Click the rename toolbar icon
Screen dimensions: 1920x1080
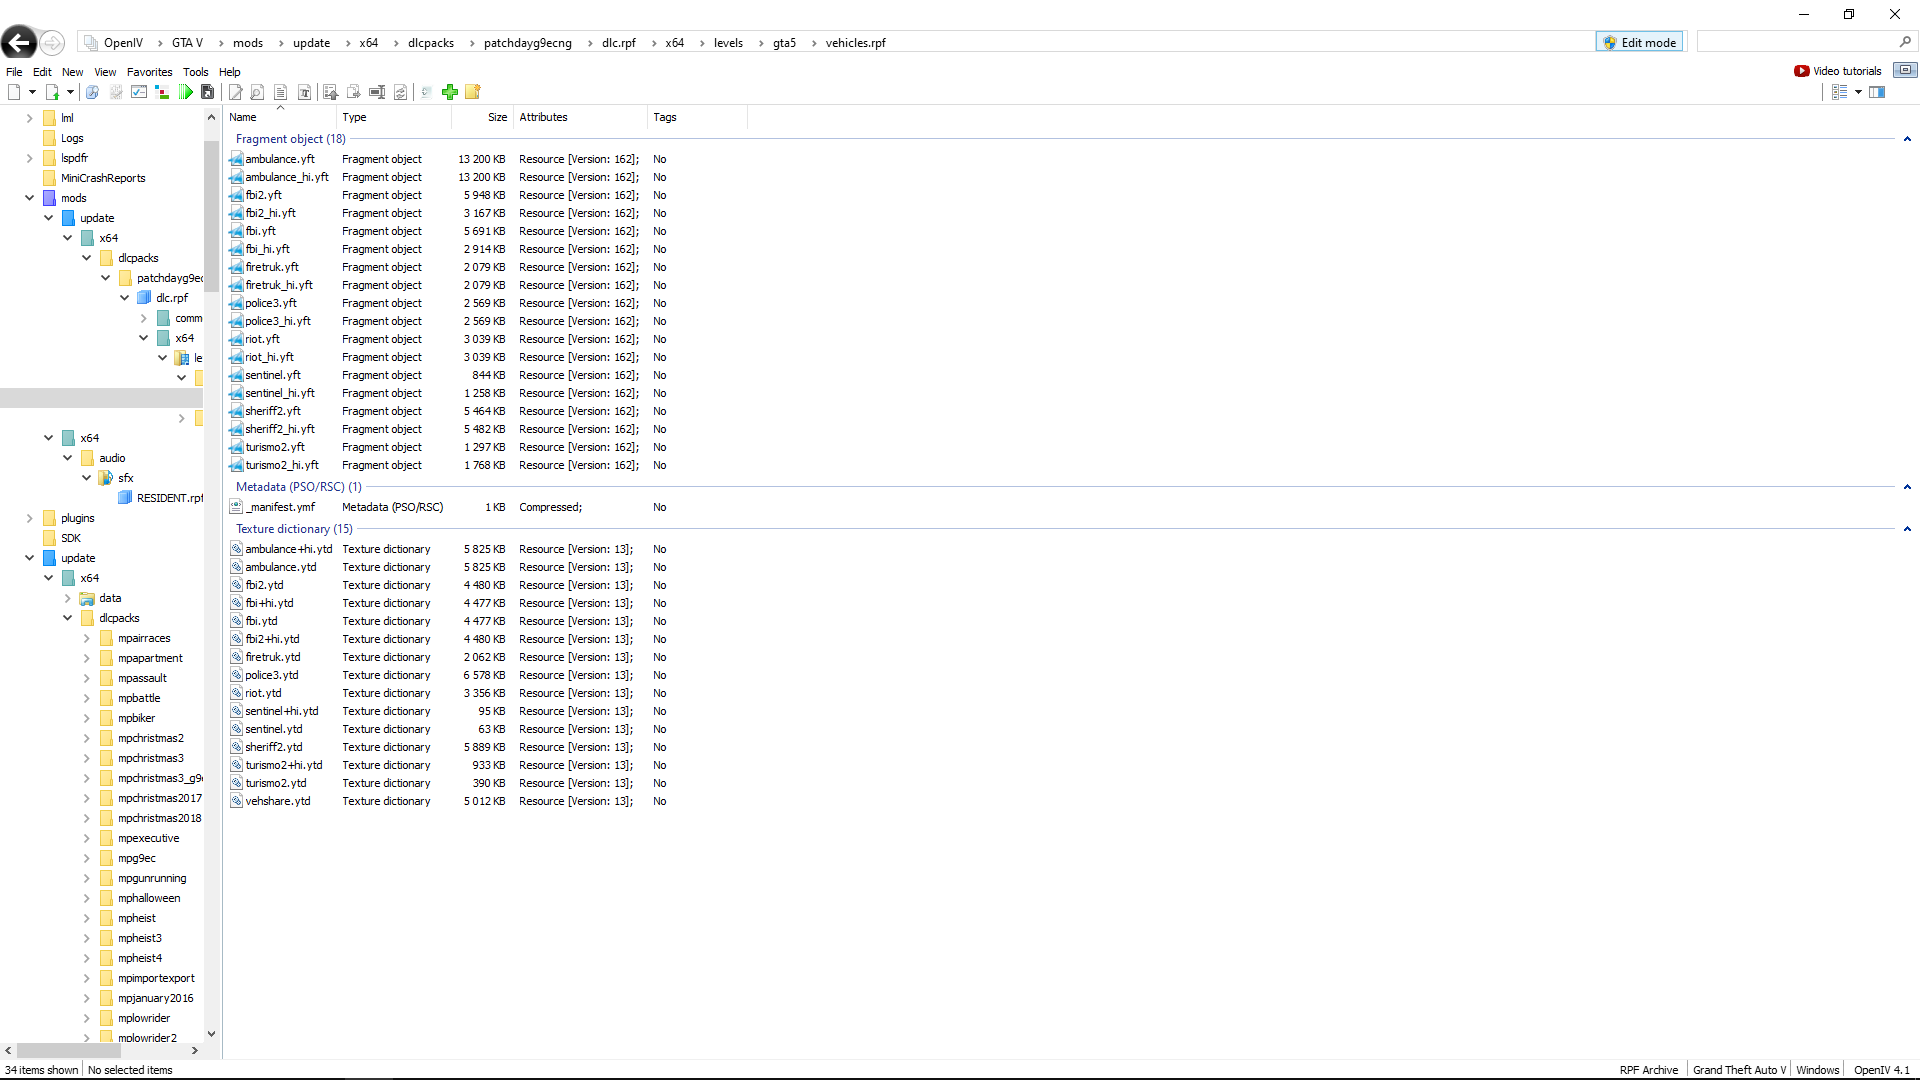pos(377,92)
